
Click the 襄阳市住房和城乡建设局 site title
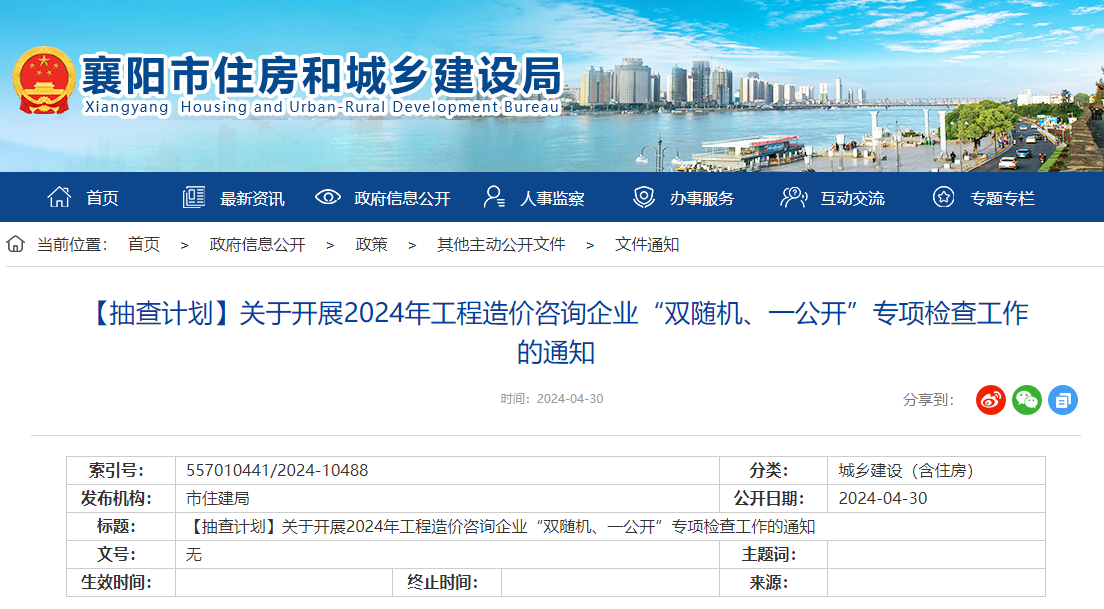(x=322, y=75)
